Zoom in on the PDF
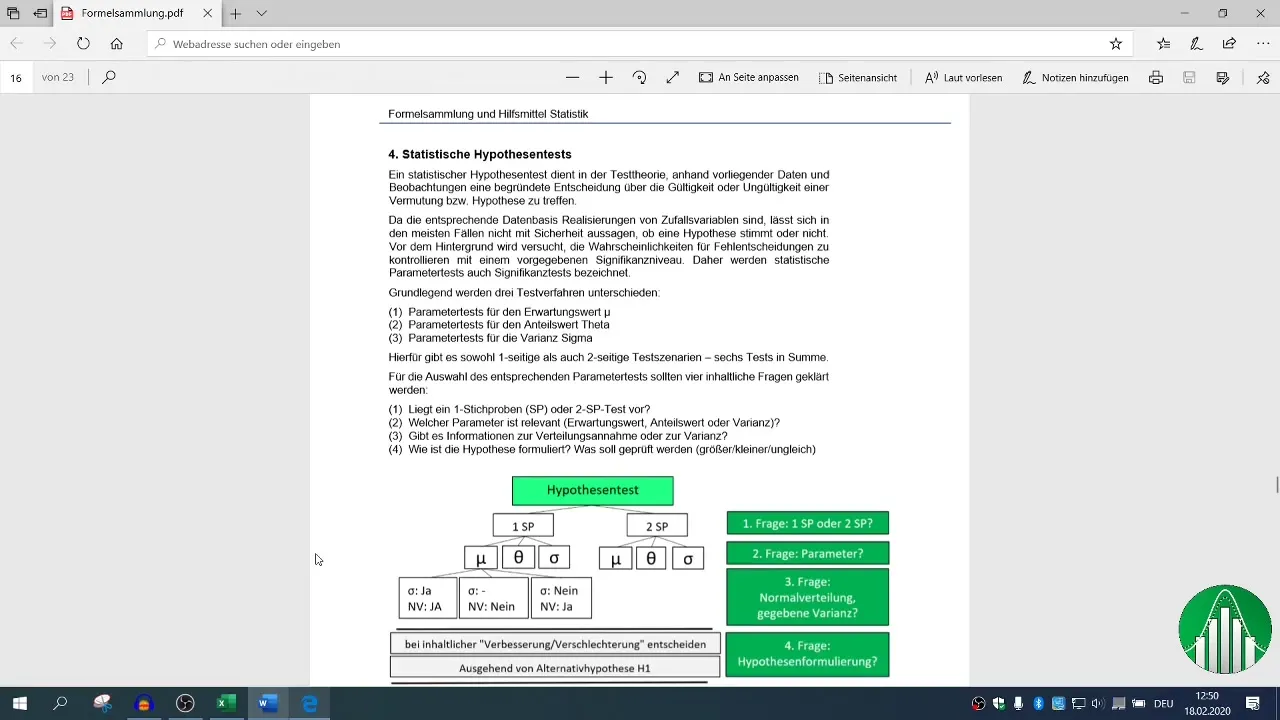This screenshot has height=720, width=1280. 606,77
